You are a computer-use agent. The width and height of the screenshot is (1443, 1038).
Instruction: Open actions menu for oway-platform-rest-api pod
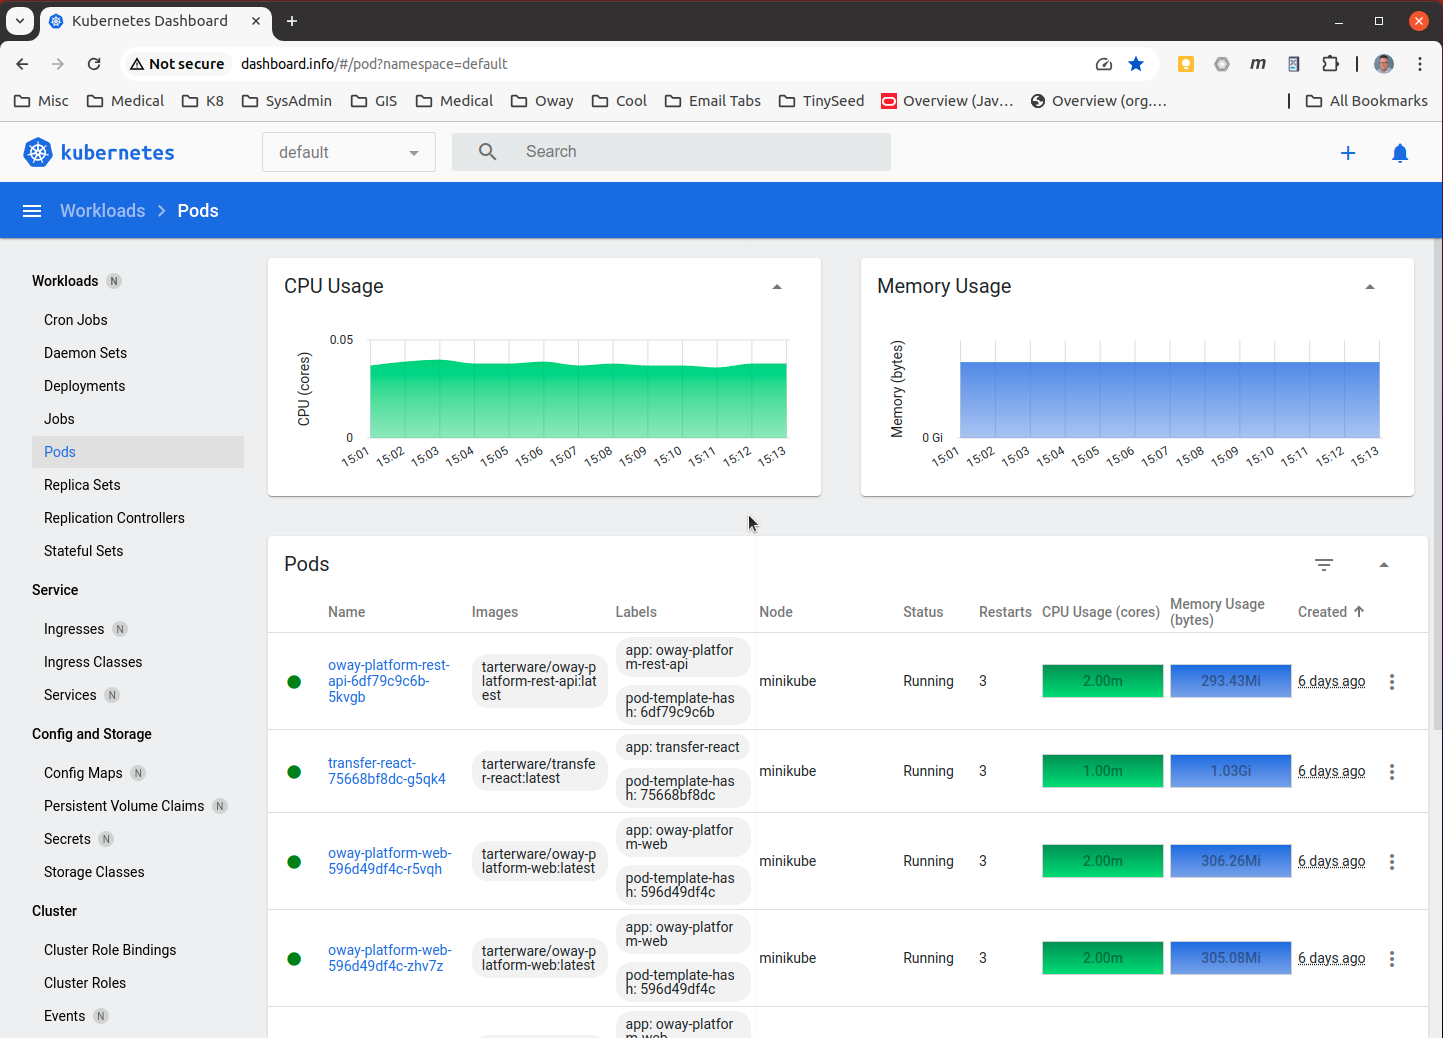point(1392,682)
